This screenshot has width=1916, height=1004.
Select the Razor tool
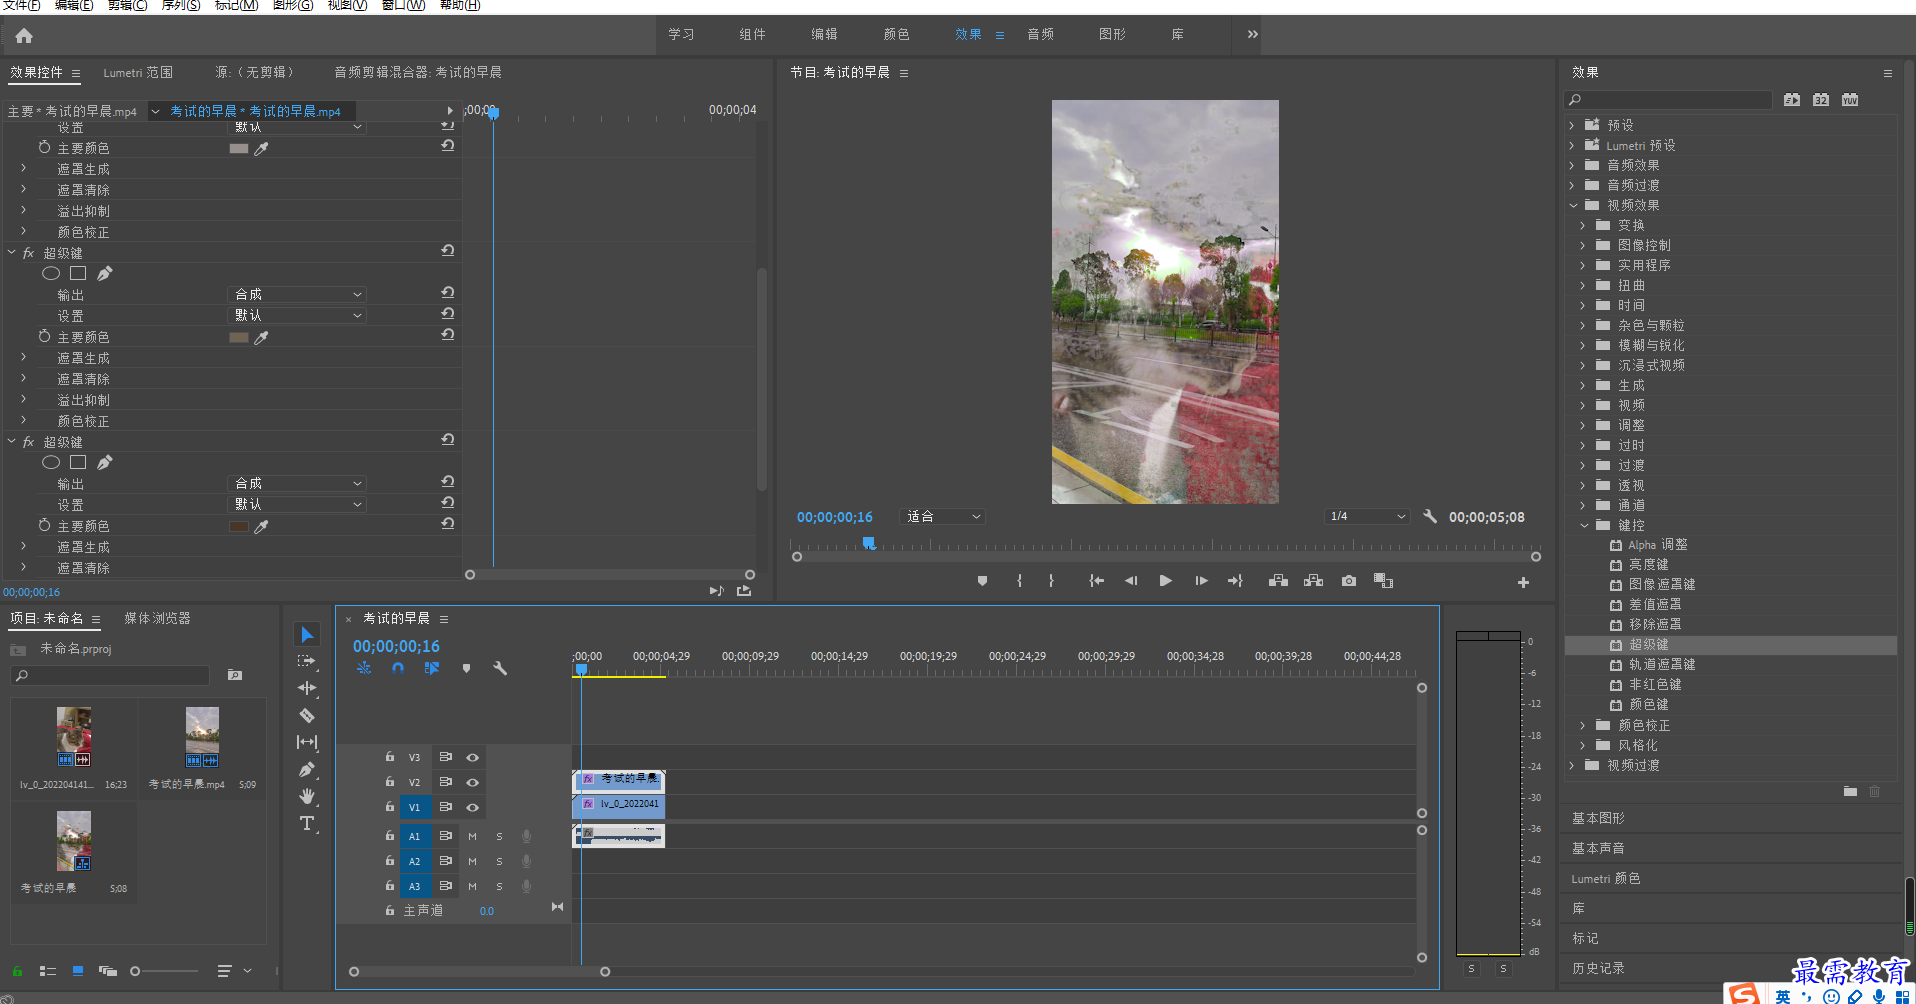[x=307, y=715]
